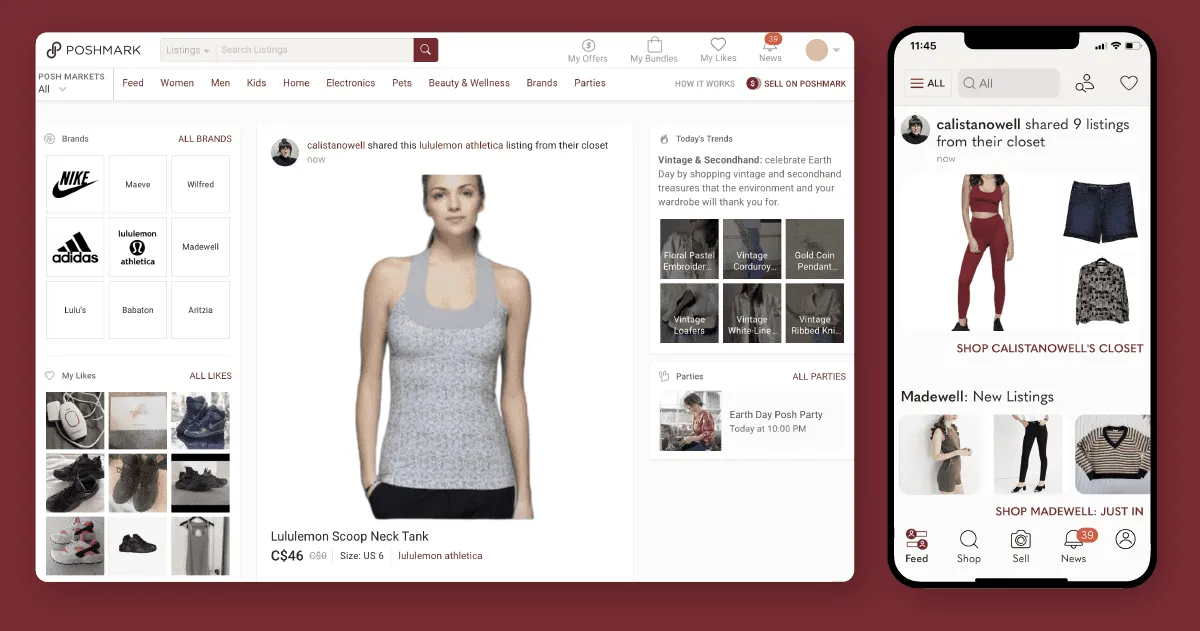Tap calistanowell's avatar on phone feed

point(916,130)
